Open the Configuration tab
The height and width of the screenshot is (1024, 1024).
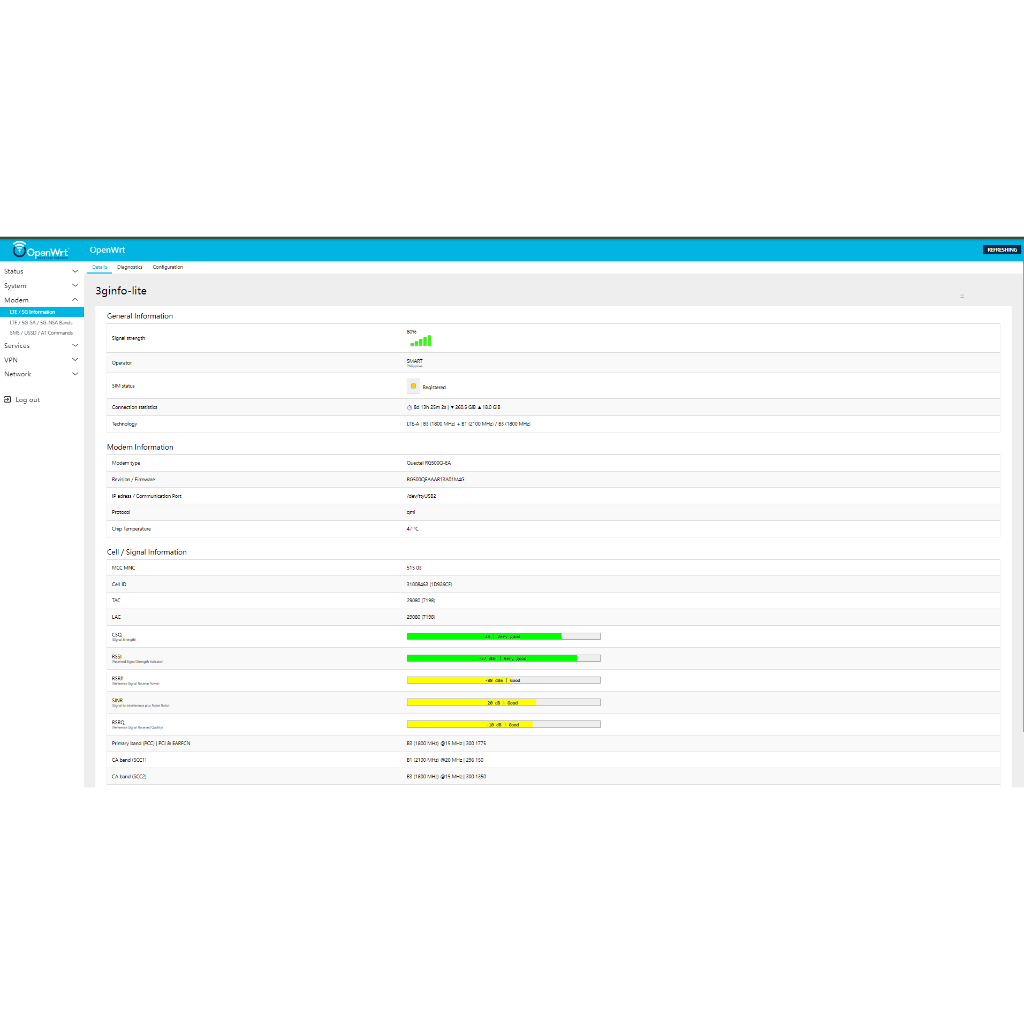tap(168, 267)
